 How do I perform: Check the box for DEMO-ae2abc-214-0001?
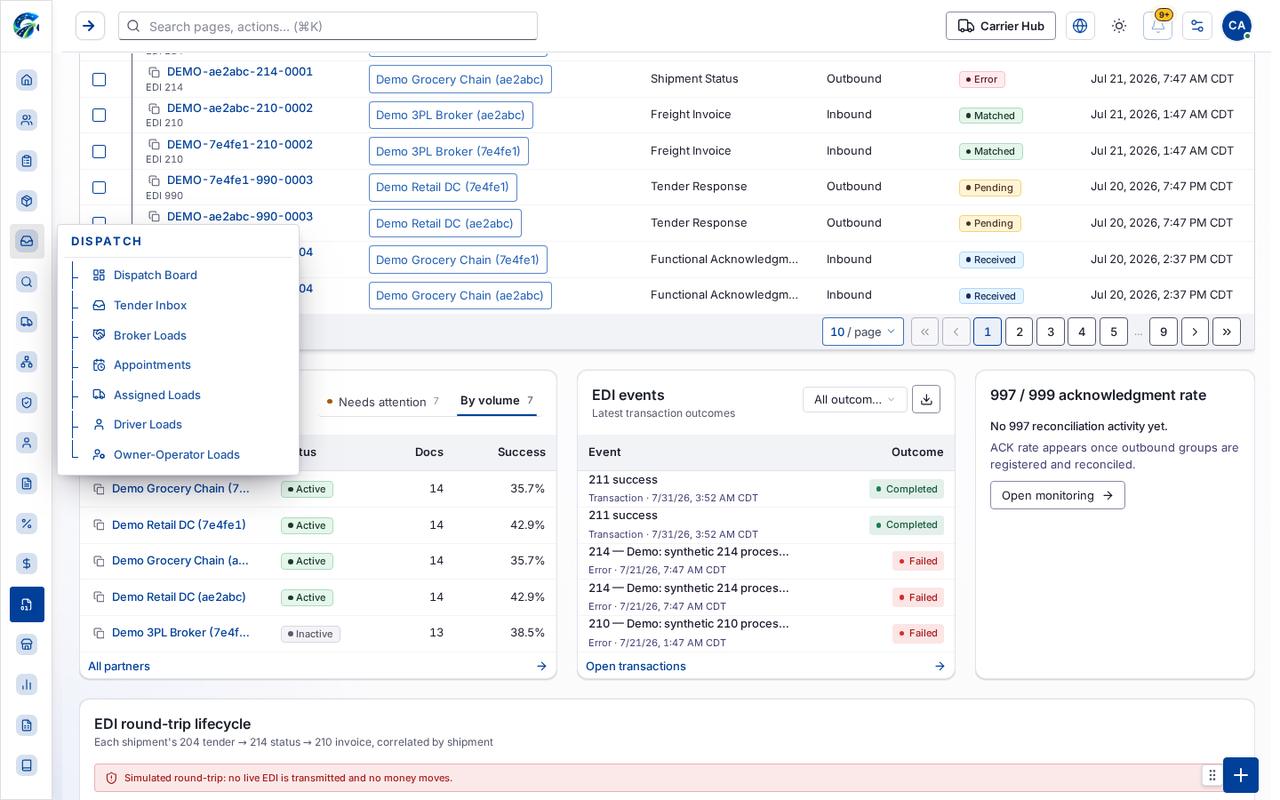(99, 79)
